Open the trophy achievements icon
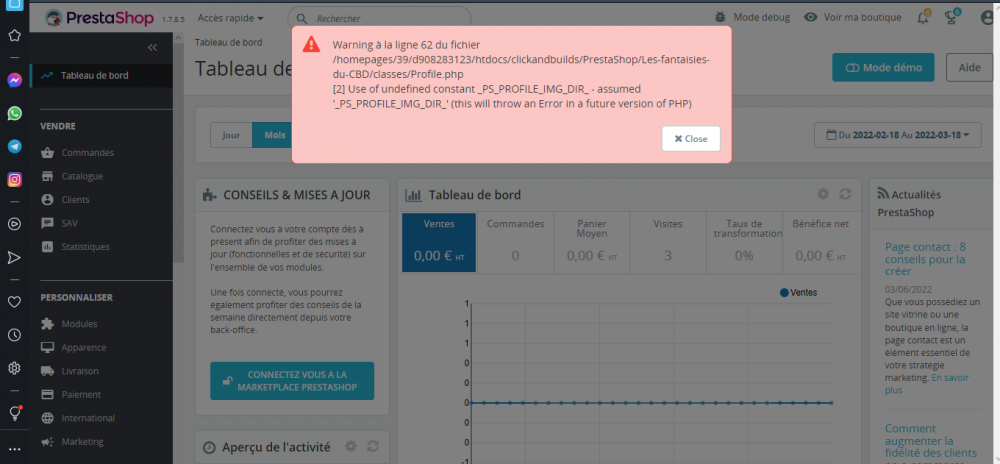This screenshot has width=1000, height=464. coord(952,18)
